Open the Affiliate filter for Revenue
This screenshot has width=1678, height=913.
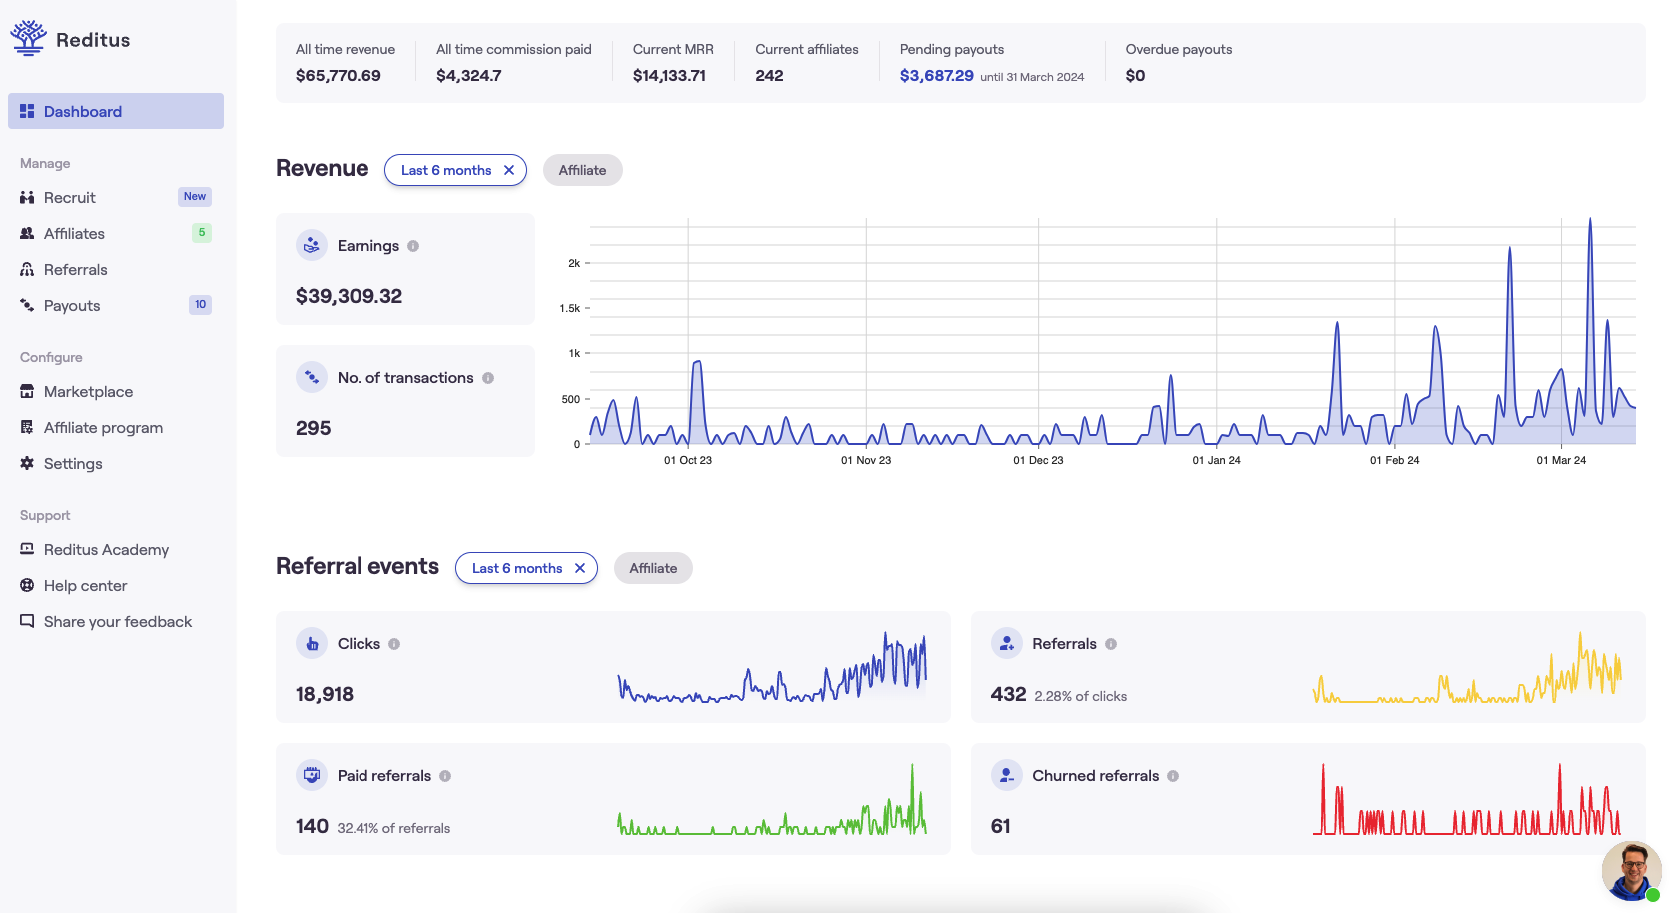[582, 170]
